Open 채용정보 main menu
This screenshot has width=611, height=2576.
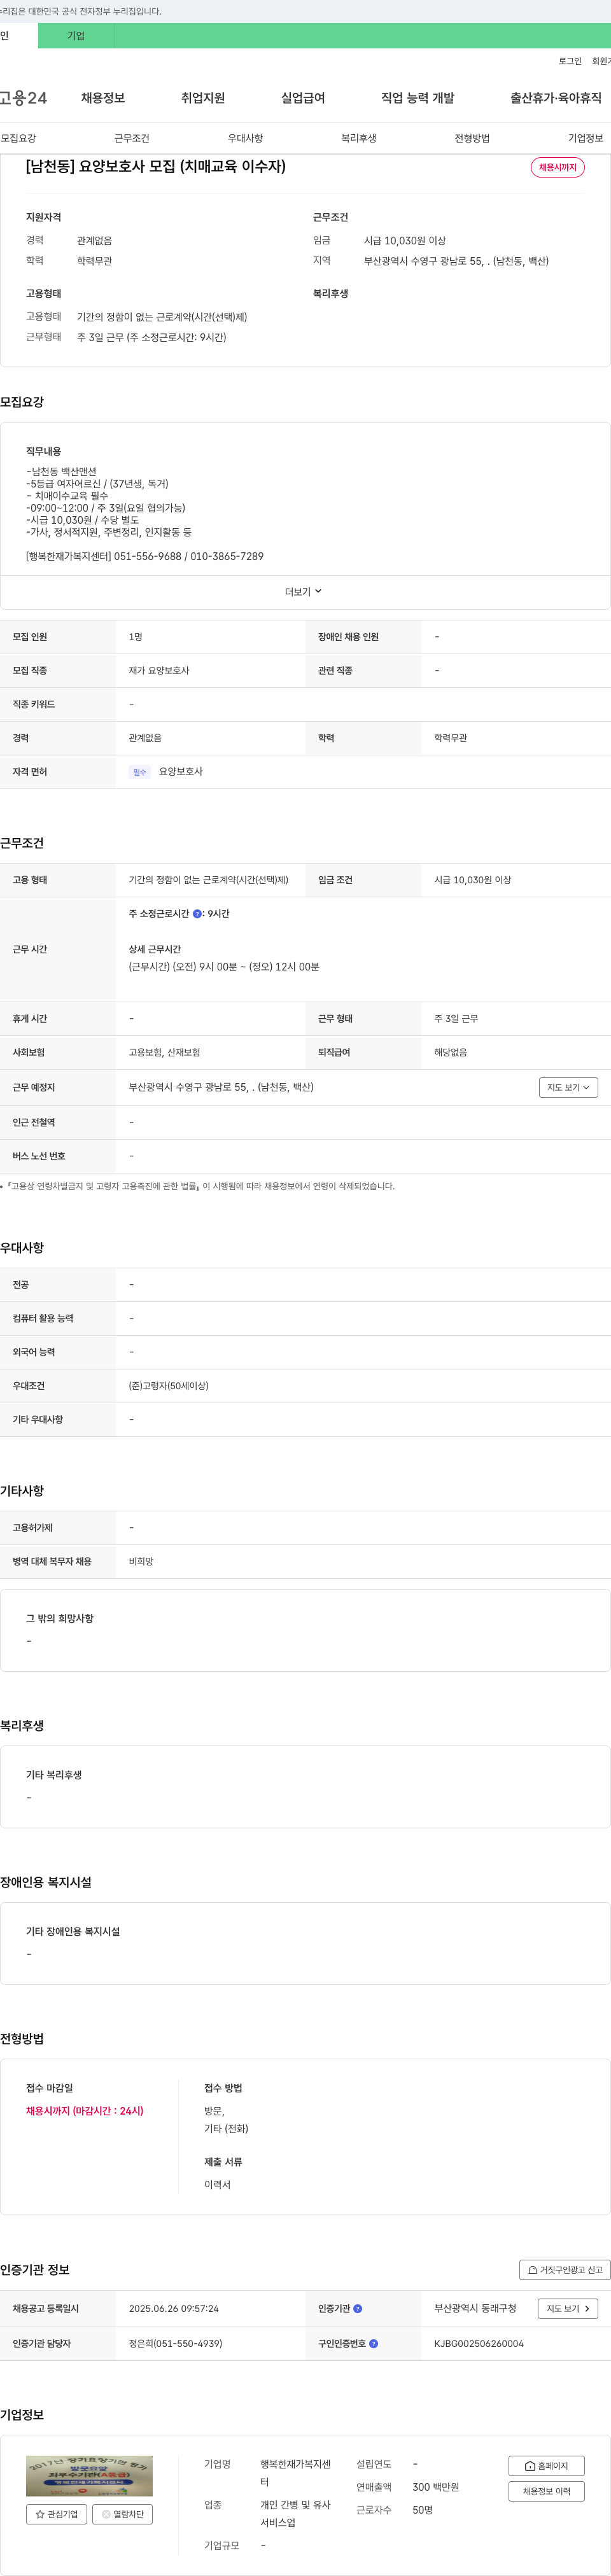tap(103, 98)
